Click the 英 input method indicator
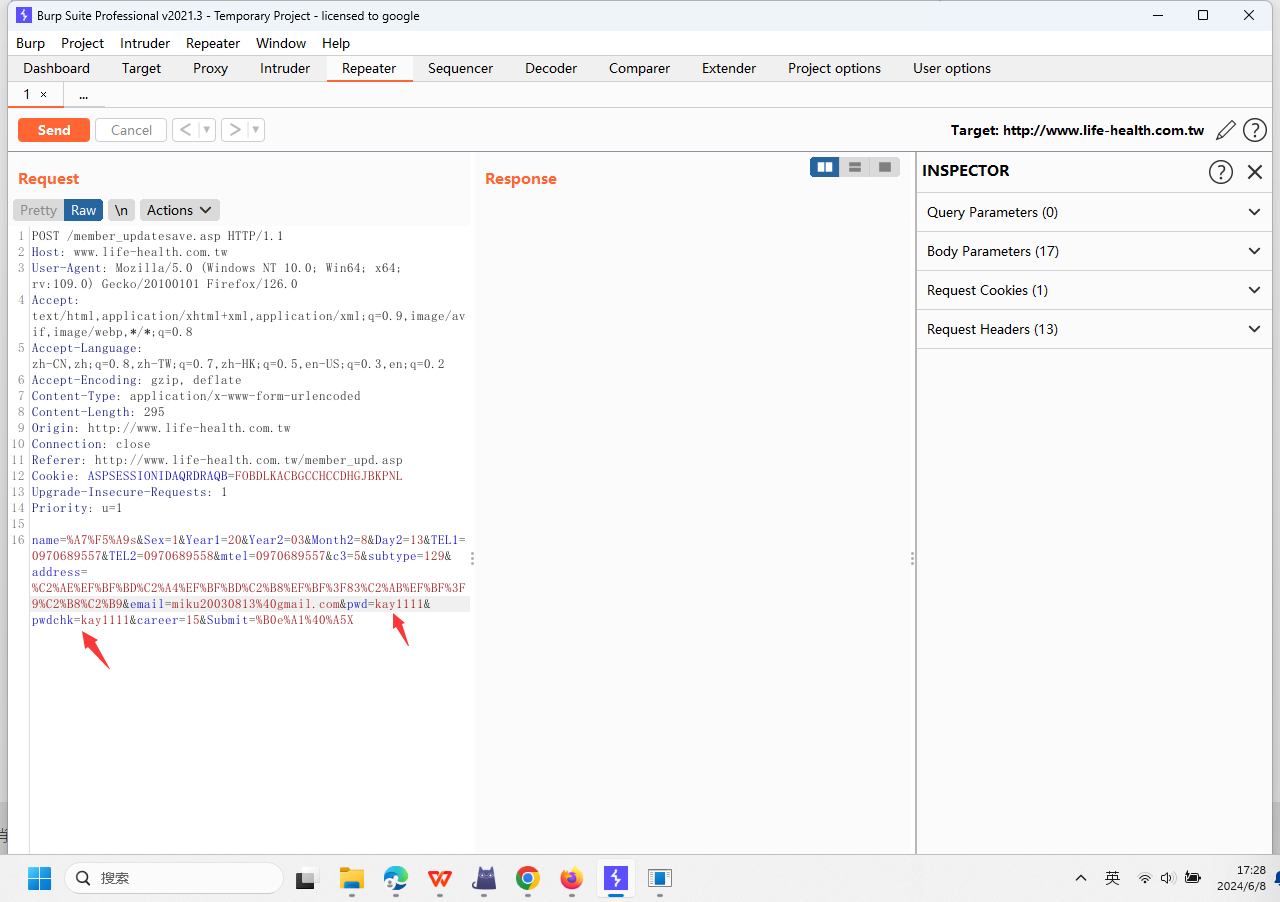This screenshot has width=1280, height=902. [1112, 878]
